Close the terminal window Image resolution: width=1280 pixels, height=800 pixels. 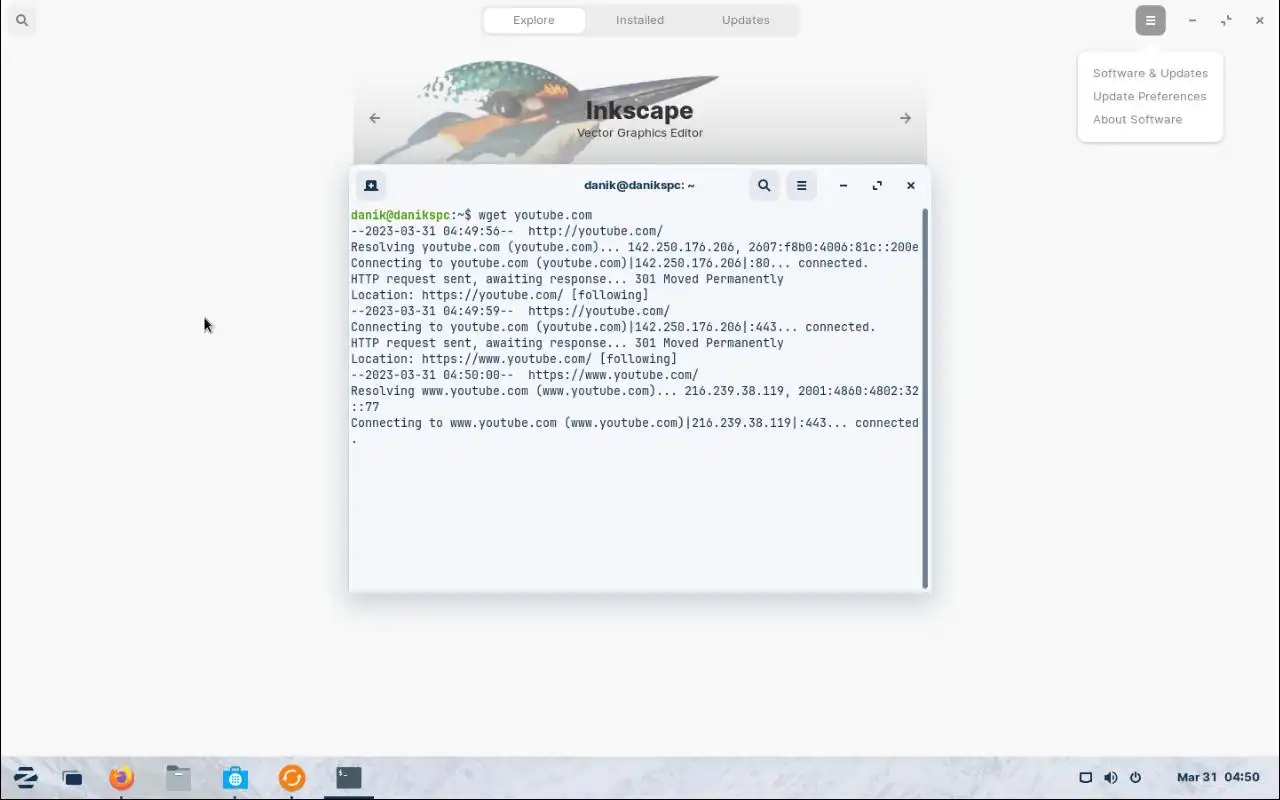pyautogui.click(x=910, y=185)
